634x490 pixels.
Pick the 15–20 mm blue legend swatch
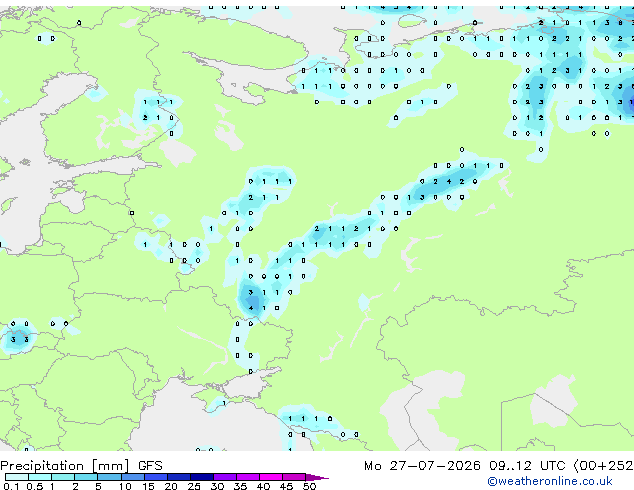156,477
